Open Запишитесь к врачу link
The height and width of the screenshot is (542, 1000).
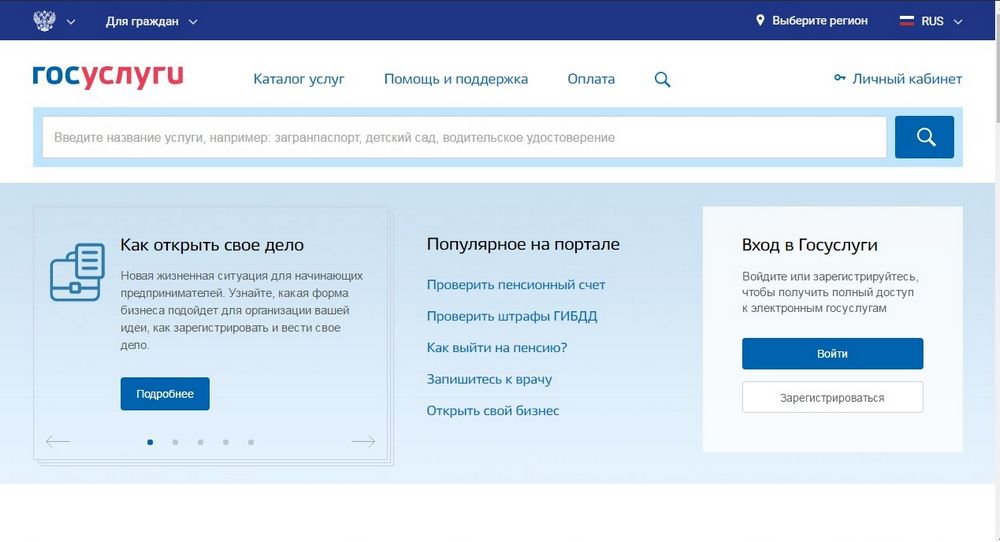pyautogui.click(x=489, y=379)
